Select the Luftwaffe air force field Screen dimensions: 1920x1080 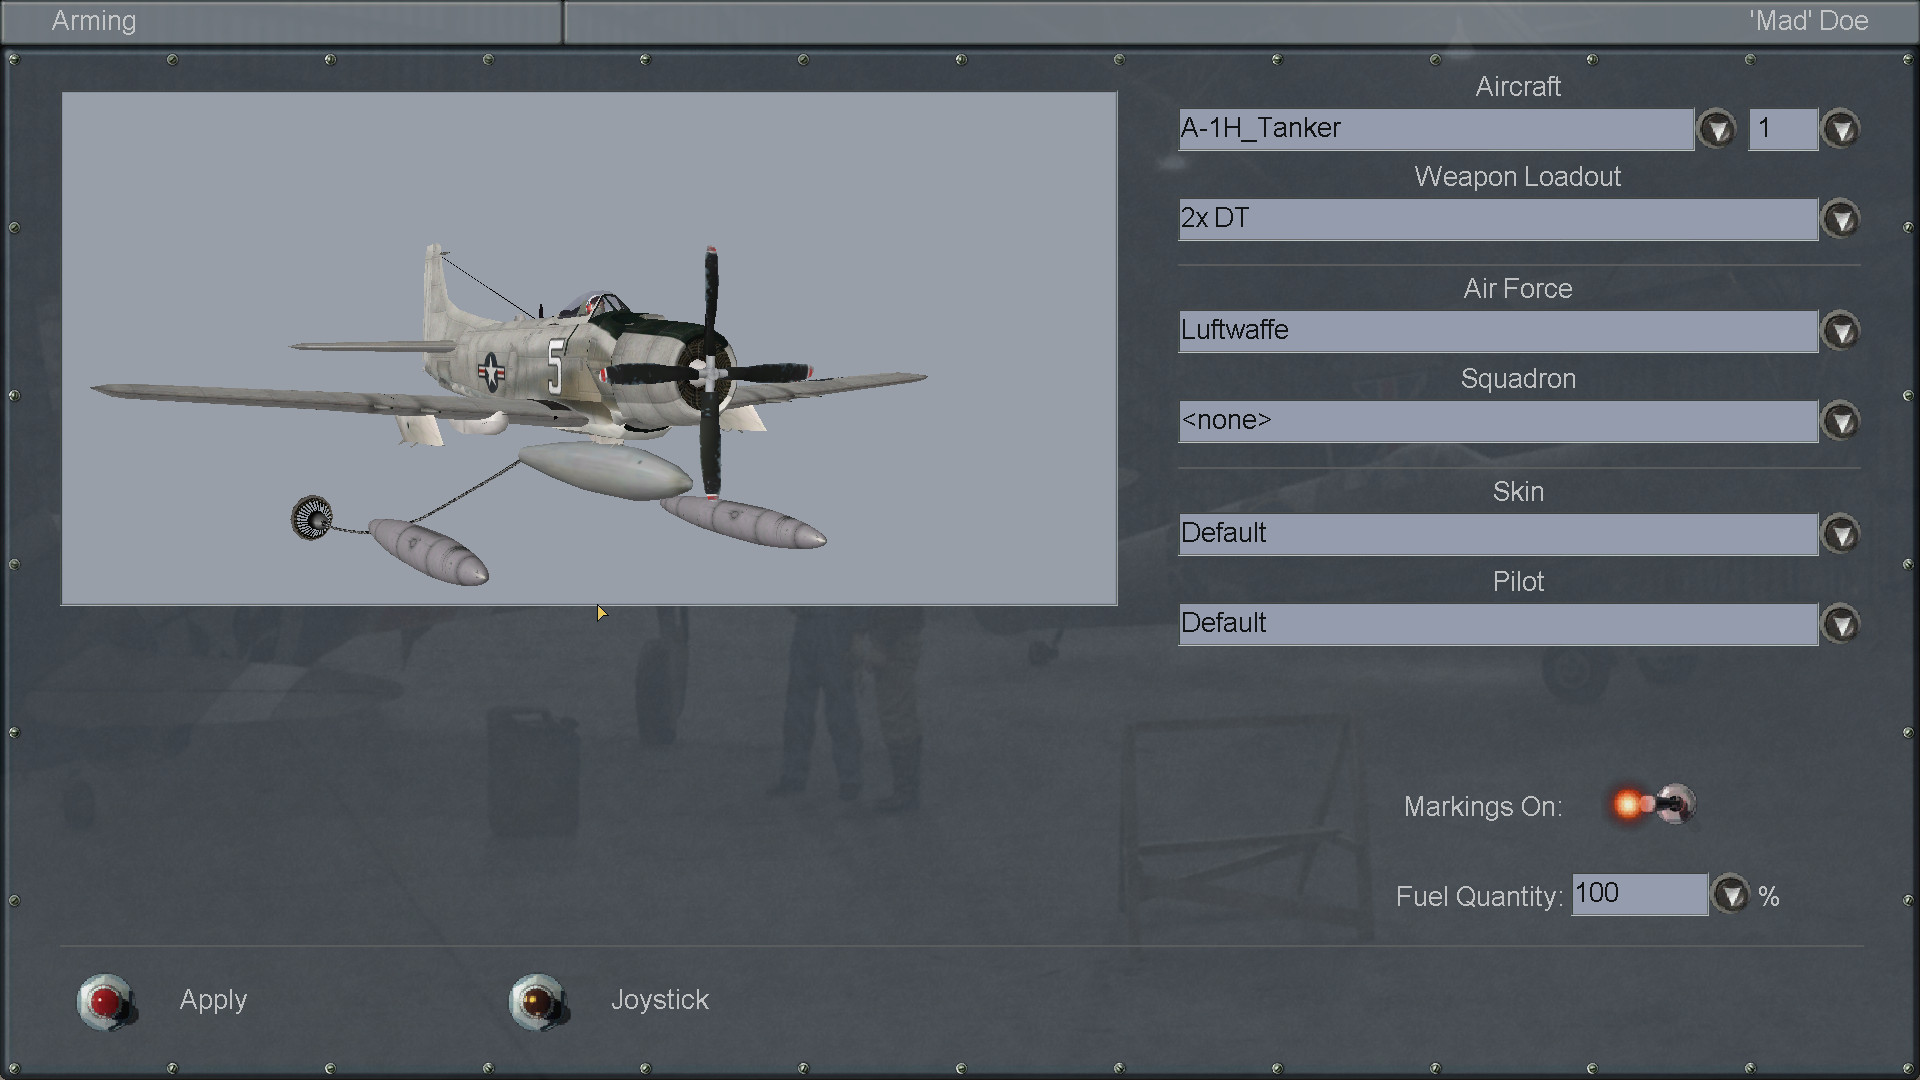[1497, 332]
